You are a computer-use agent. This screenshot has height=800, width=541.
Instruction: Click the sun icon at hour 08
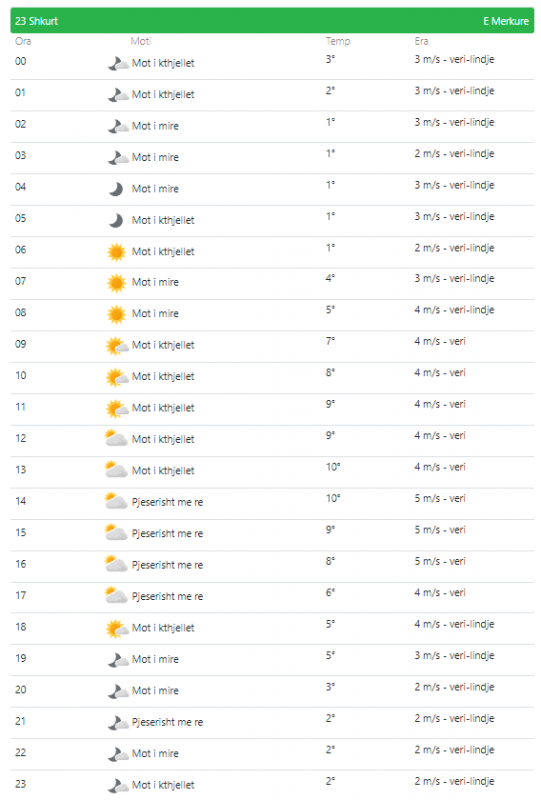pos(116,314)
